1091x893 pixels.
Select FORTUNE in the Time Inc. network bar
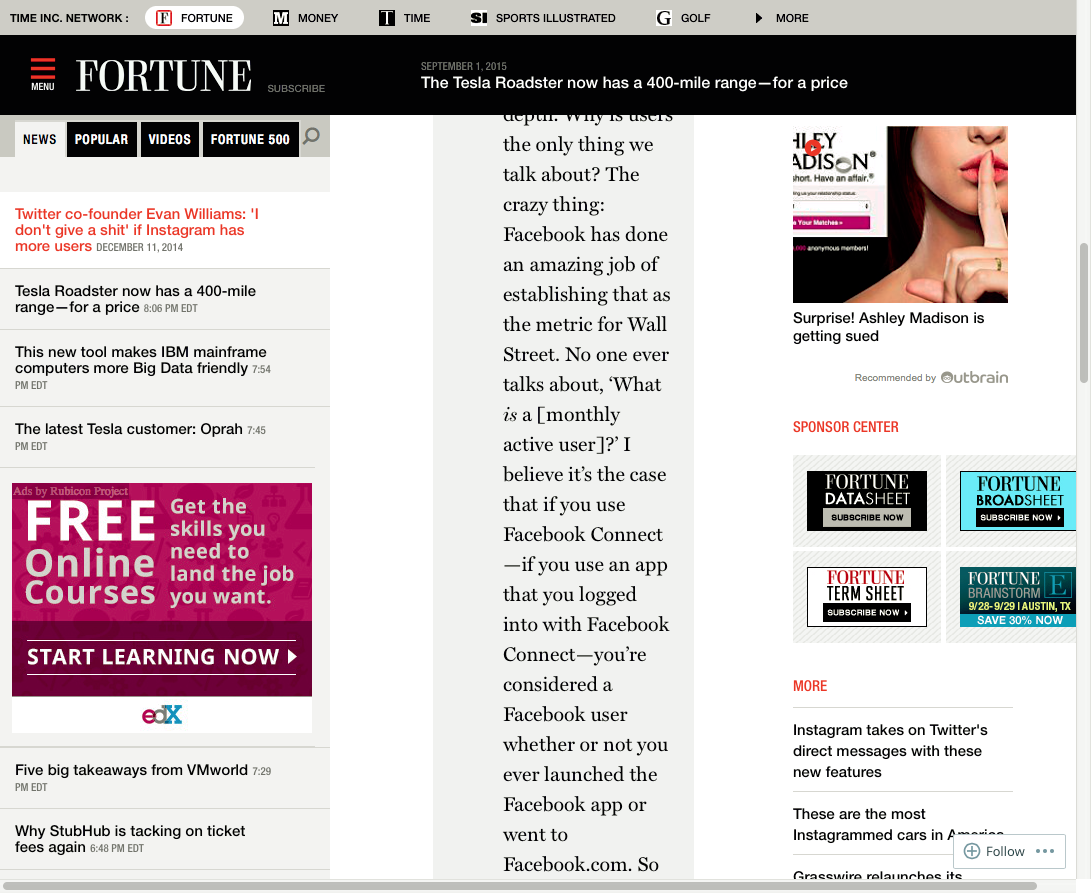[194, 18]
